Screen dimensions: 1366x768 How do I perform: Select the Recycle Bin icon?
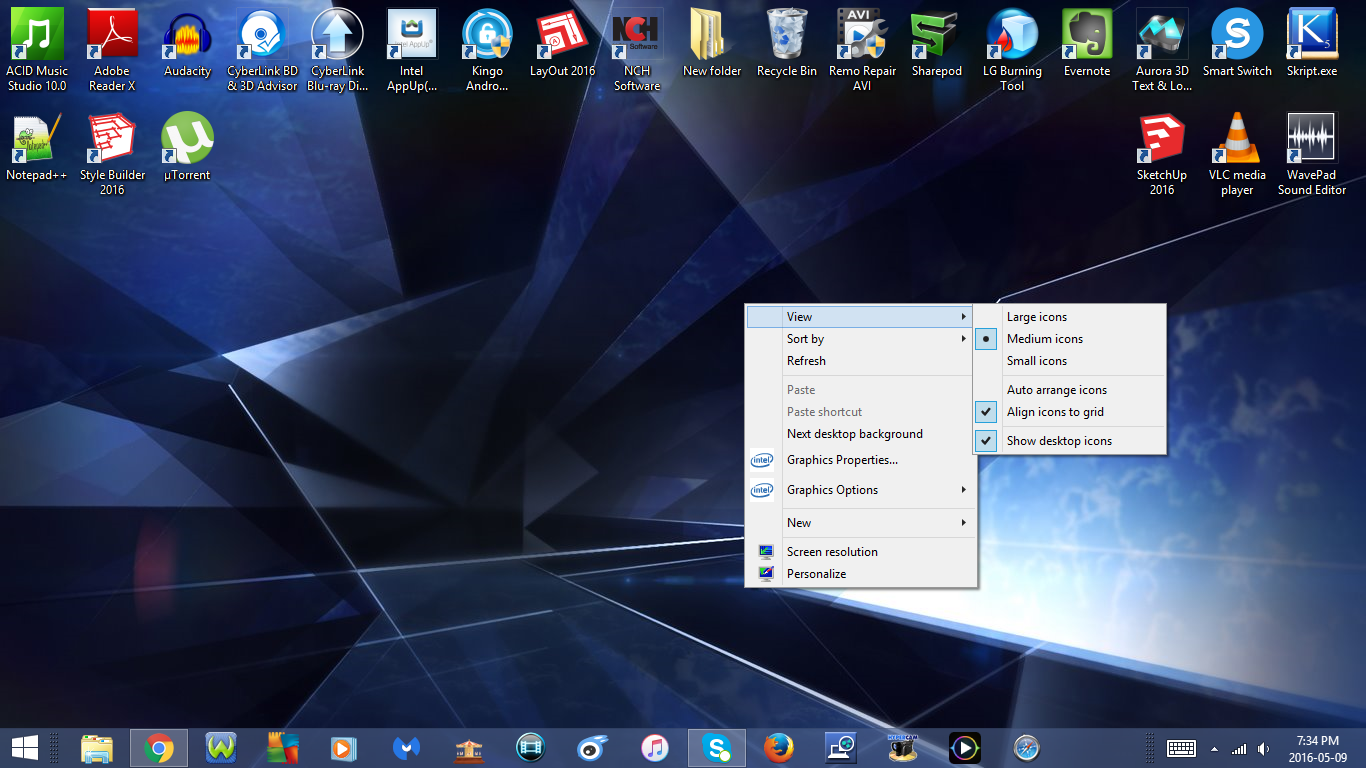(787, 45)
